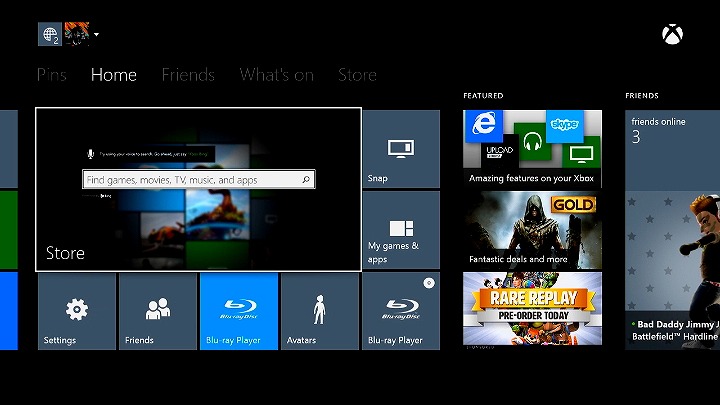Open the Avatars tile
Image resolution: width=720 pixels, height=405 pixels.
[320, 311]
